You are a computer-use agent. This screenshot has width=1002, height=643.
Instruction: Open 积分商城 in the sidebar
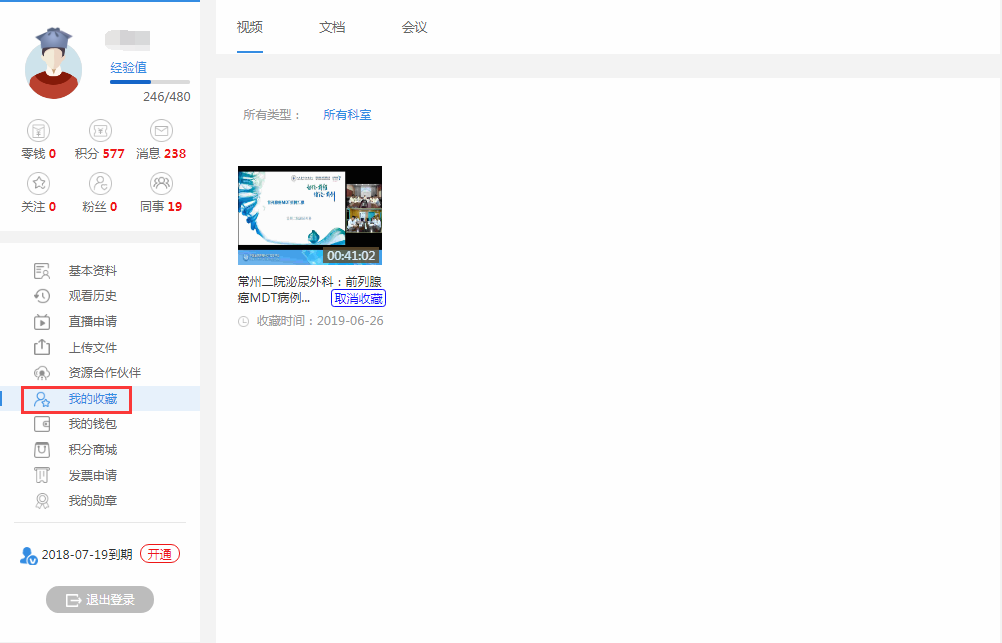coord(93,450)
